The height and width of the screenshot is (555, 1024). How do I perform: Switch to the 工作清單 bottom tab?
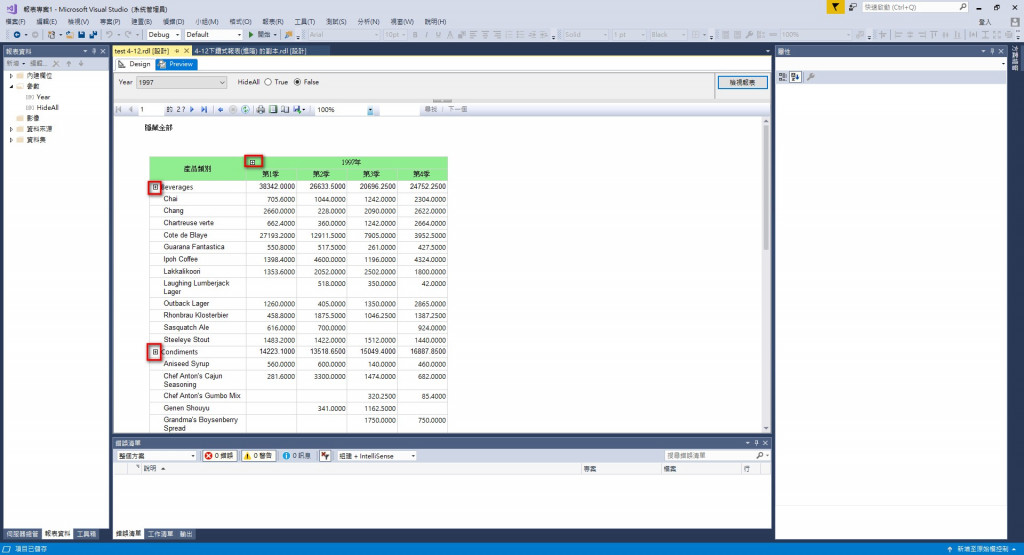point(160,534)
